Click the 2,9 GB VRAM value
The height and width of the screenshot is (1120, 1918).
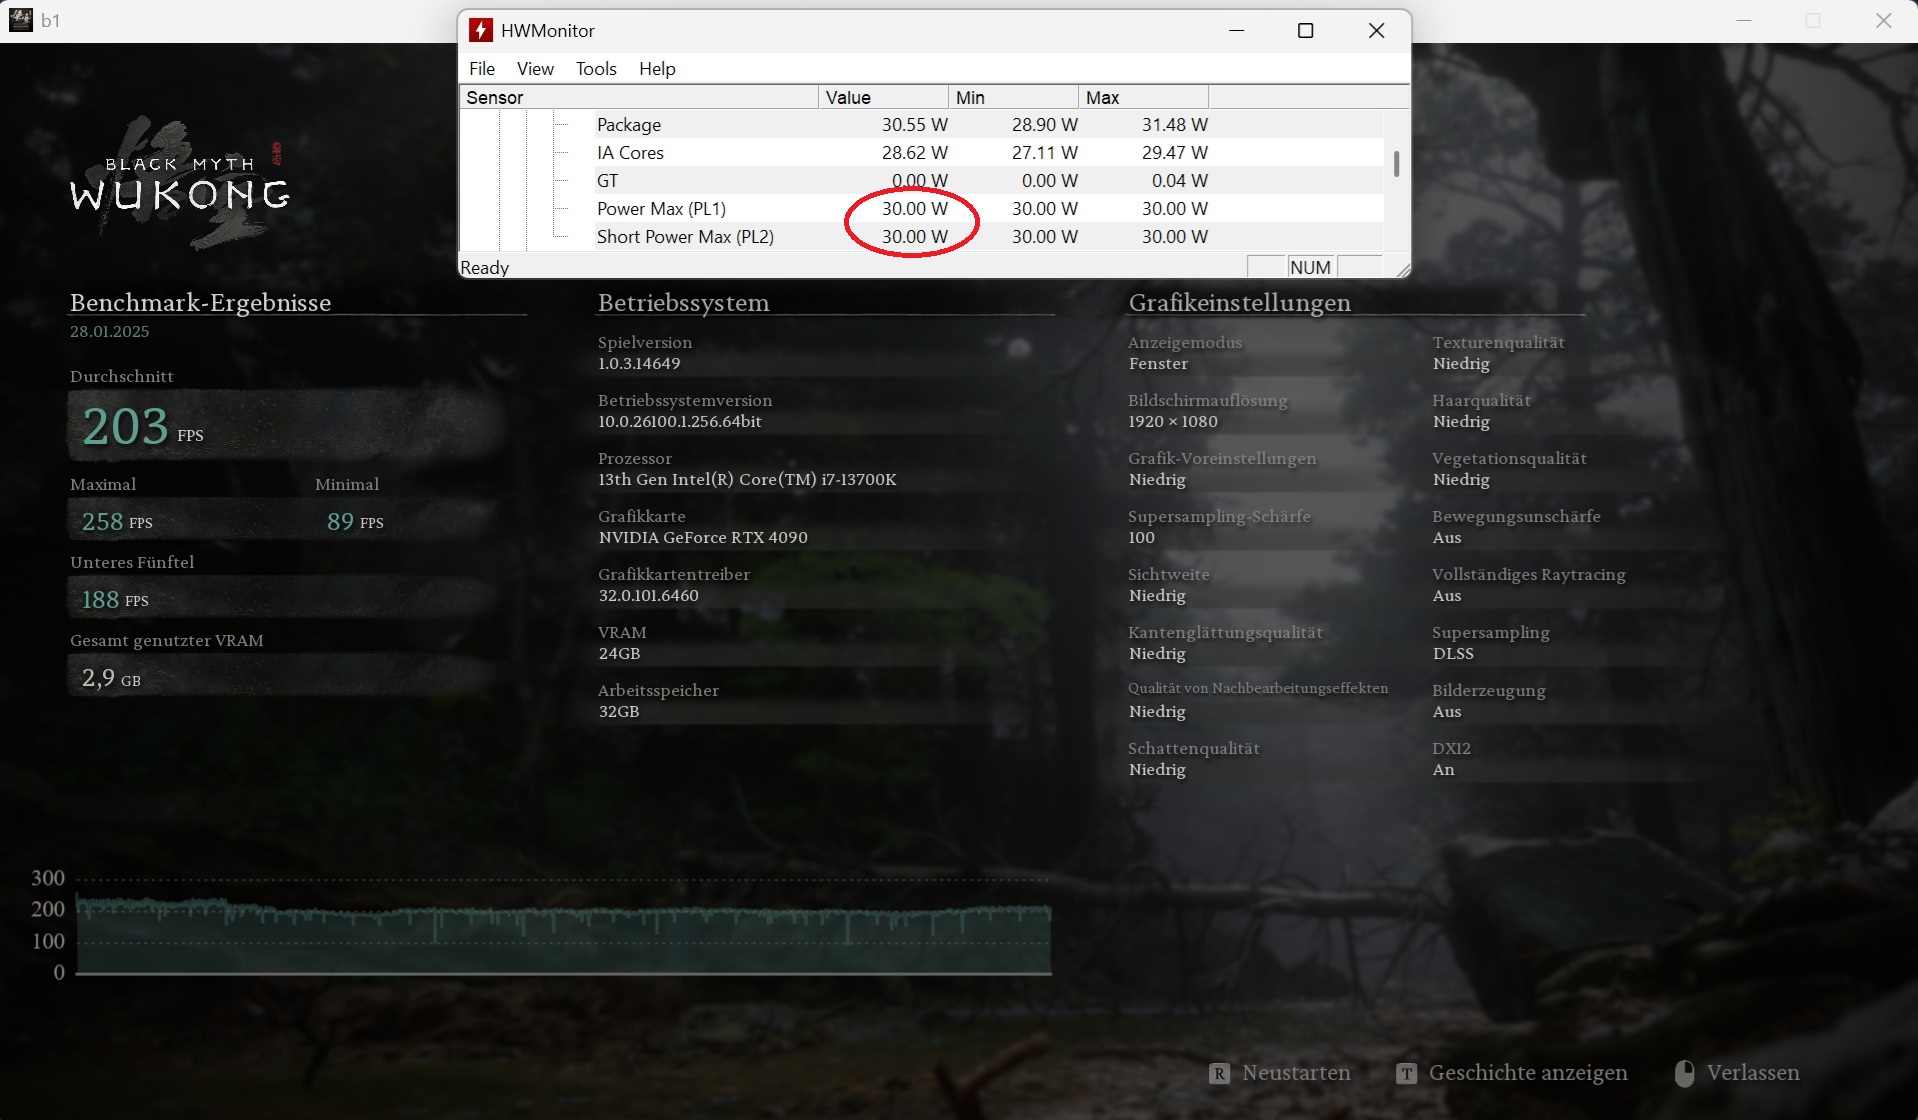[x=111, y=677]
